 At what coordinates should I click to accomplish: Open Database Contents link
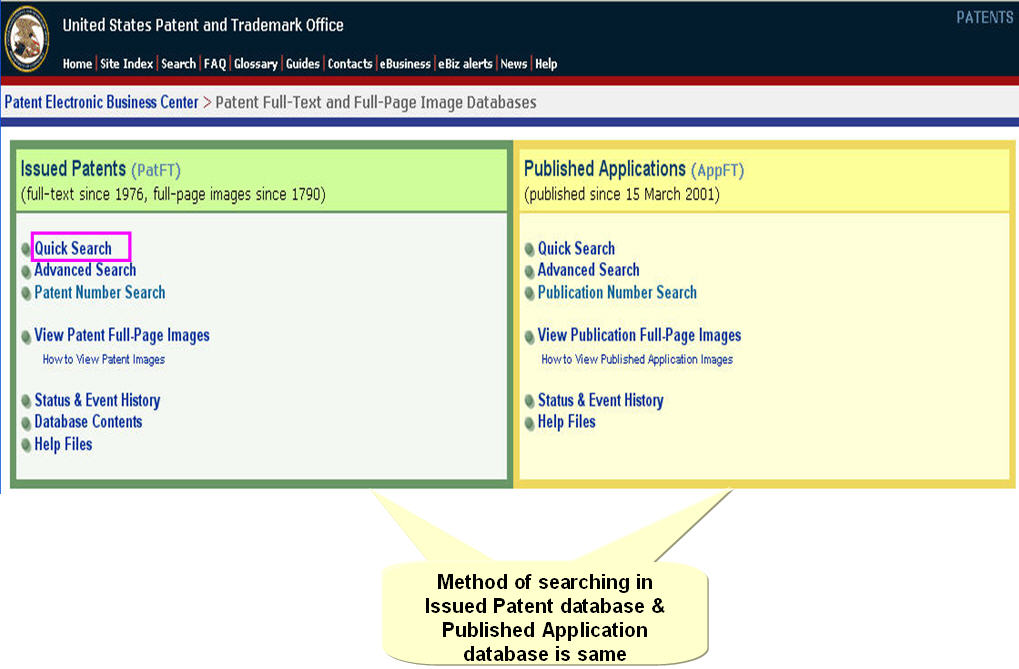[88, 422]
